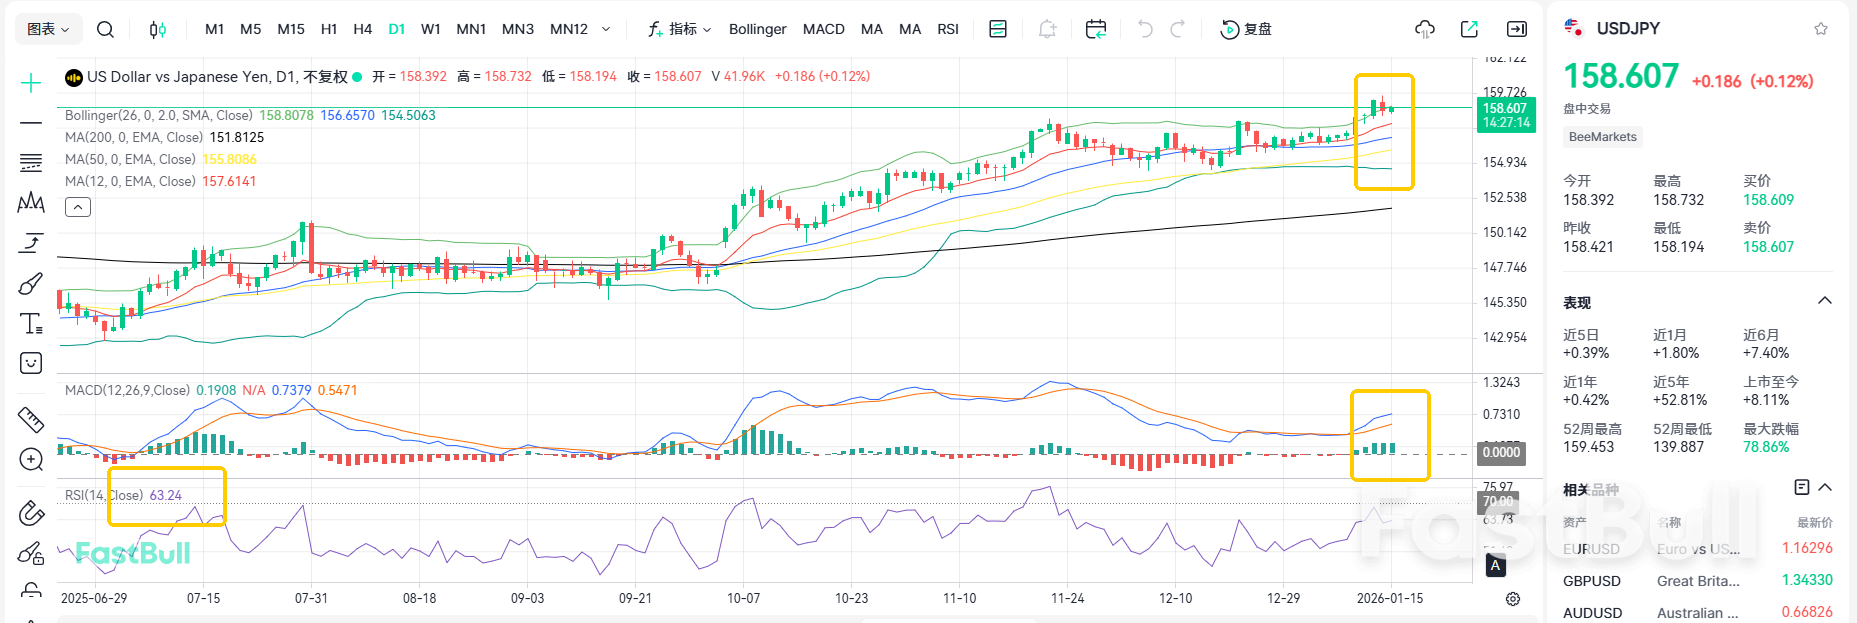This screenshot has height=623, width=1857.
Task: Select the crosshair cursor tool
Action: coord(31,83)
